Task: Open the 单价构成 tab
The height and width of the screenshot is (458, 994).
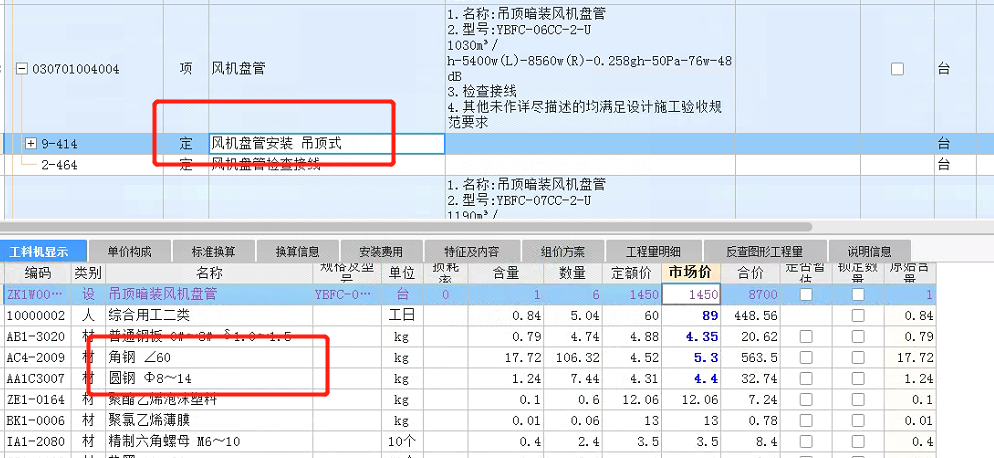Action: (x=129, y=252)
